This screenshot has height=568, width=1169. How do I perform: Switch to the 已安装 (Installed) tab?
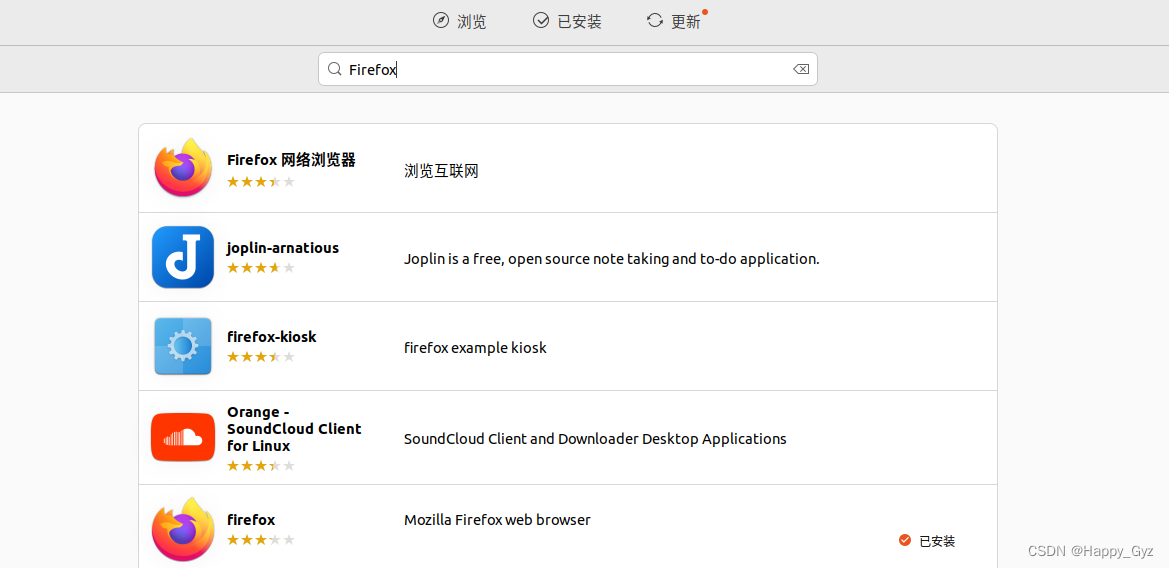(x=567, y=21)
